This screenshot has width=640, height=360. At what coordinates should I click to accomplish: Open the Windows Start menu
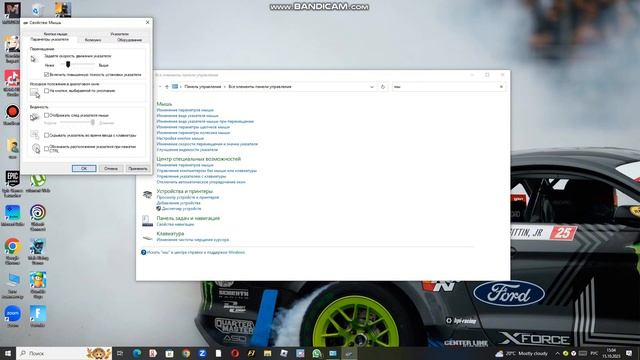pyautogui.click(x=7, y=353)
